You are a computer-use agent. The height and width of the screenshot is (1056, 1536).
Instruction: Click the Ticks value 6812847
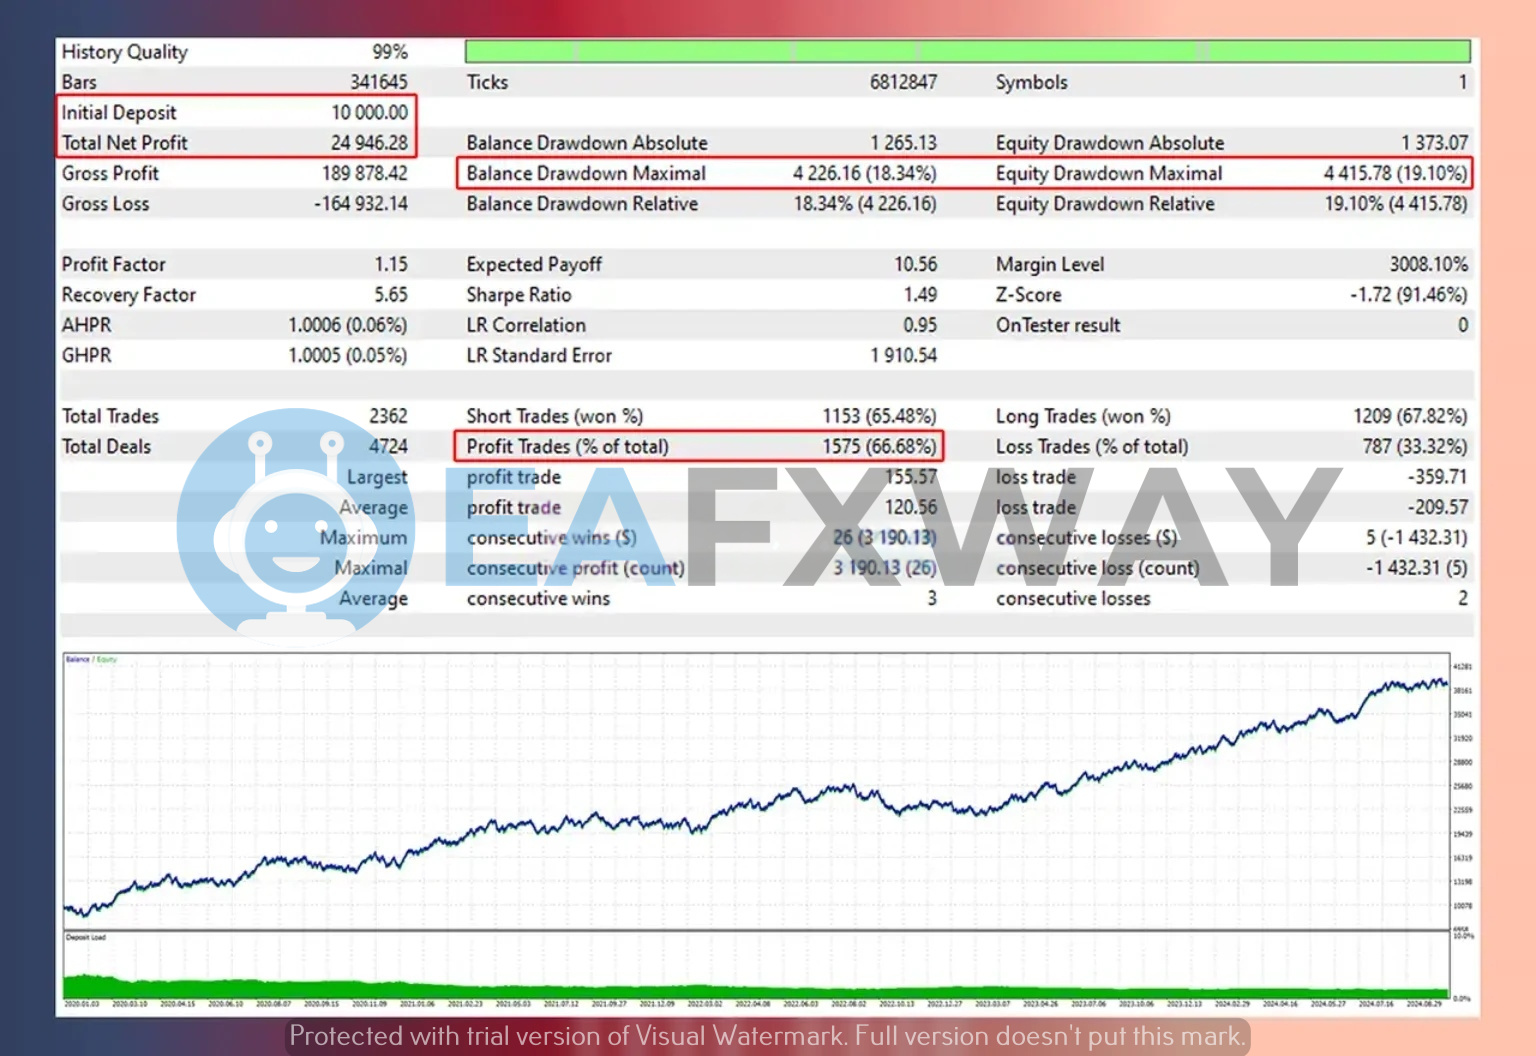903,83
